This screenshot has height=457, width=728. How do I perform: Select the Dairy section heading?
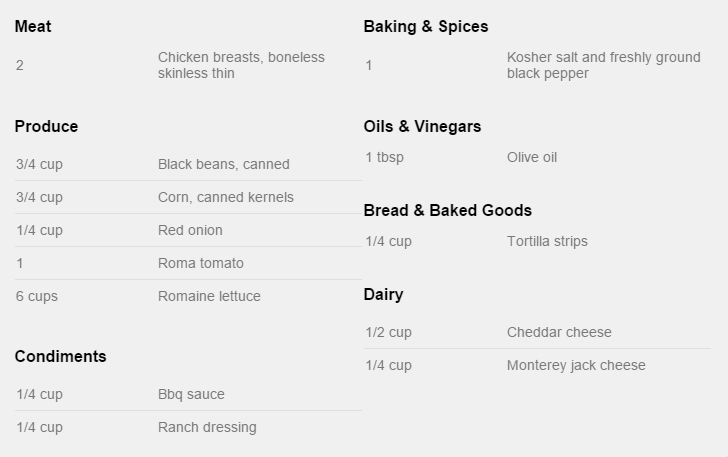click(x=384, y=294)
